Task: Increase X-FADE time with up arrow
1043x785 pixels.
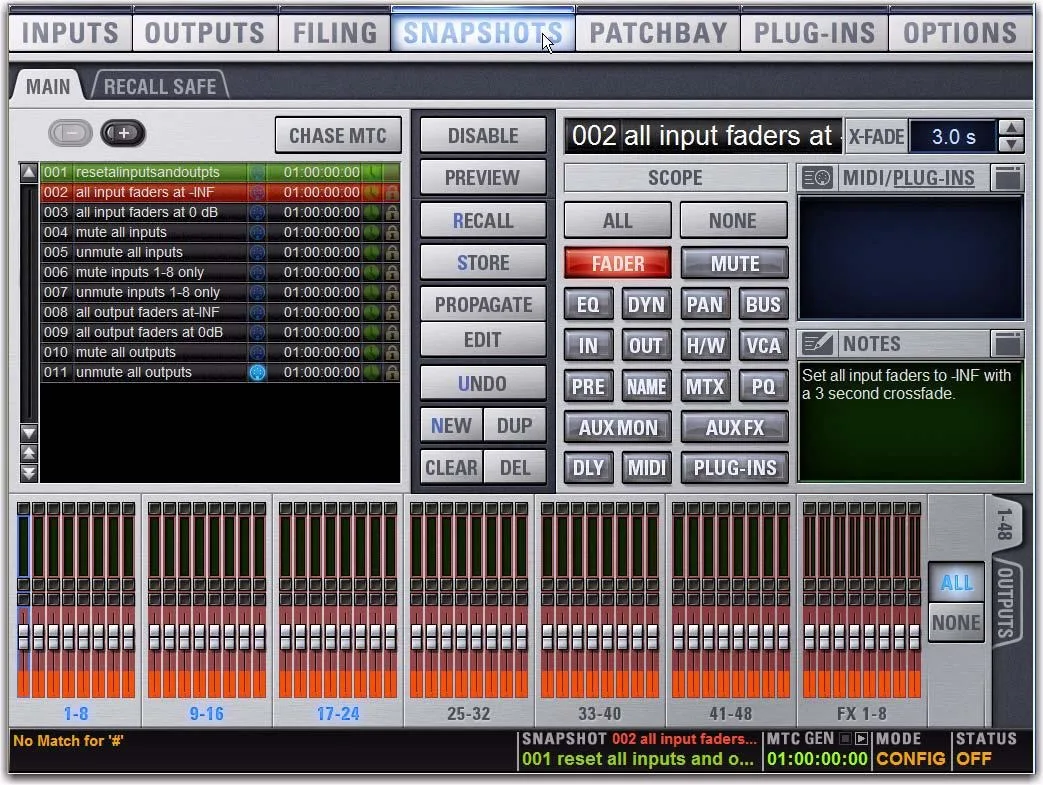Action: (1011, 128)
